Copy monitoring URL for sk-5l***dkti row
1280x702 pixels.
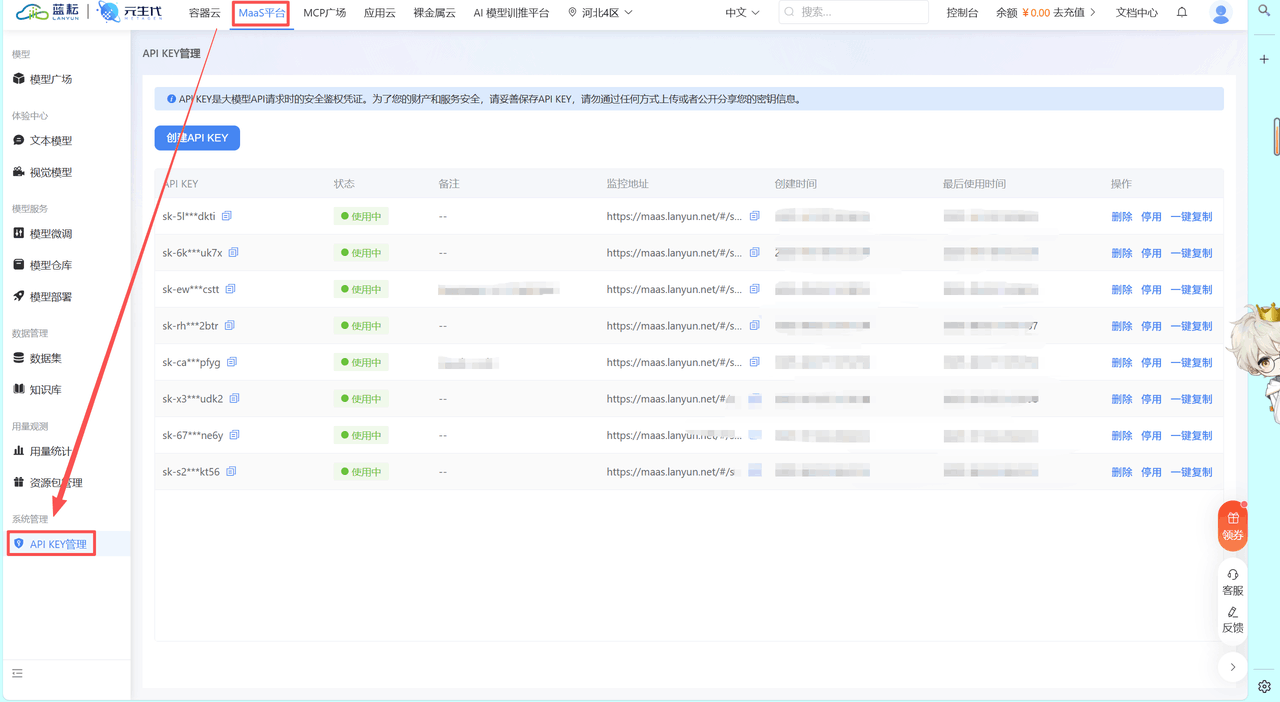pos(755,216)
